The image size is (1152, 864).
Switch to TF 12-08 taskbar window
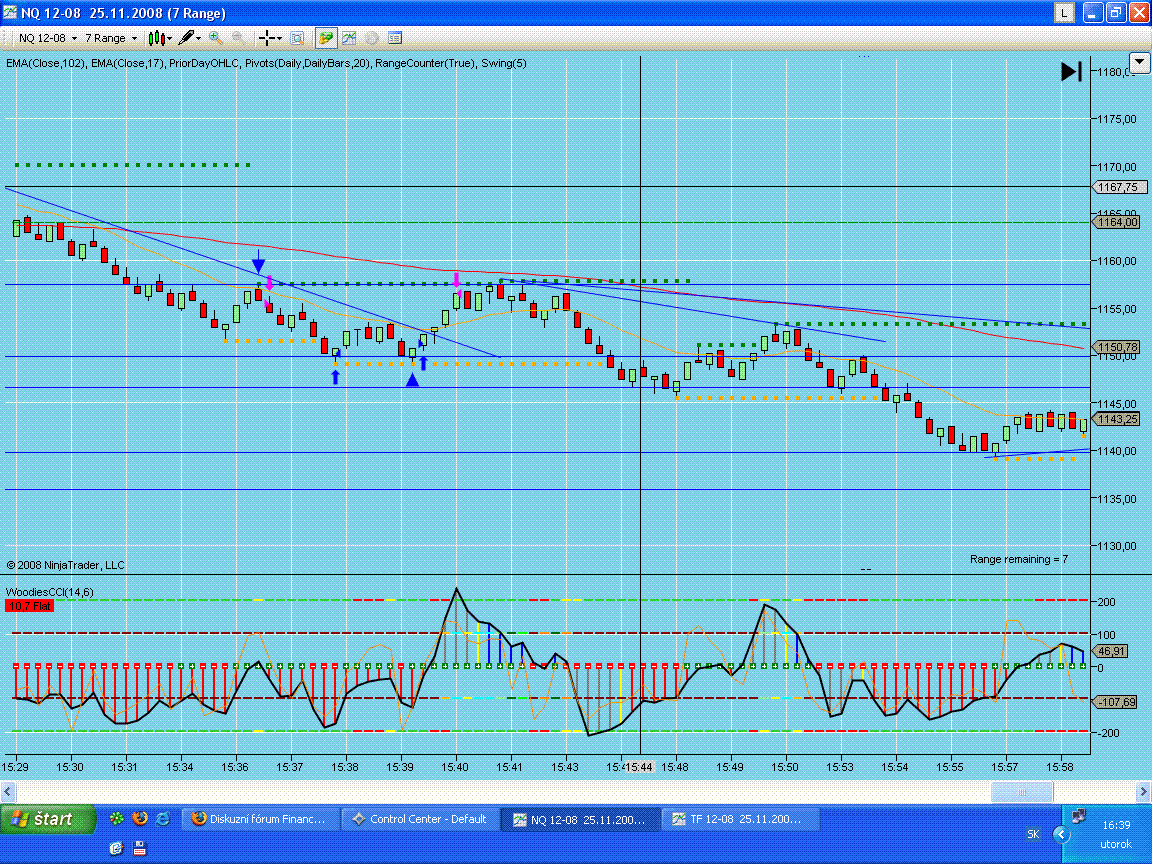click(x=742, y=819)
